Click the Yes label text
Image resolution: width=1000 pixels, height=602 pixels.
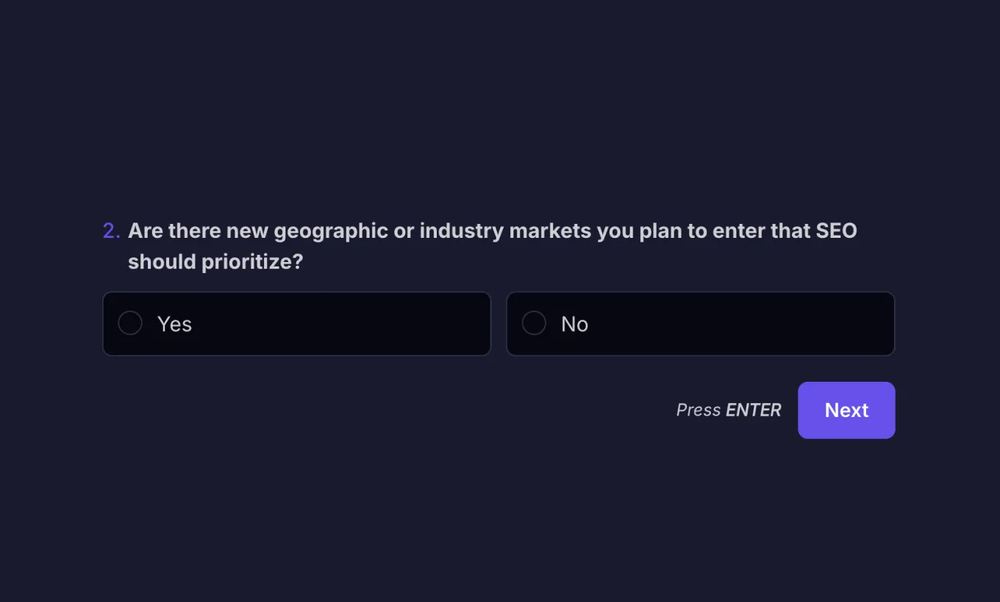[x=174, y=323]
